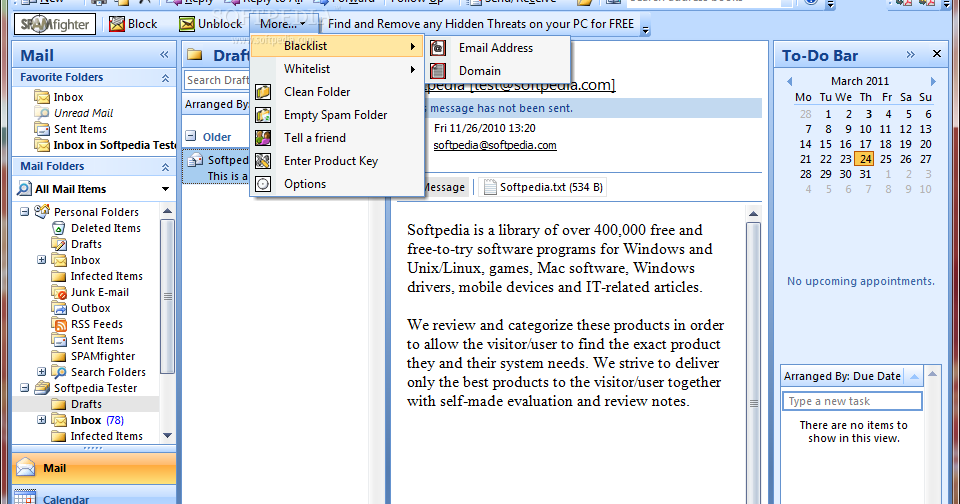Open the More... dropdown menu
The image size is (960, 504).
[283, 24]
